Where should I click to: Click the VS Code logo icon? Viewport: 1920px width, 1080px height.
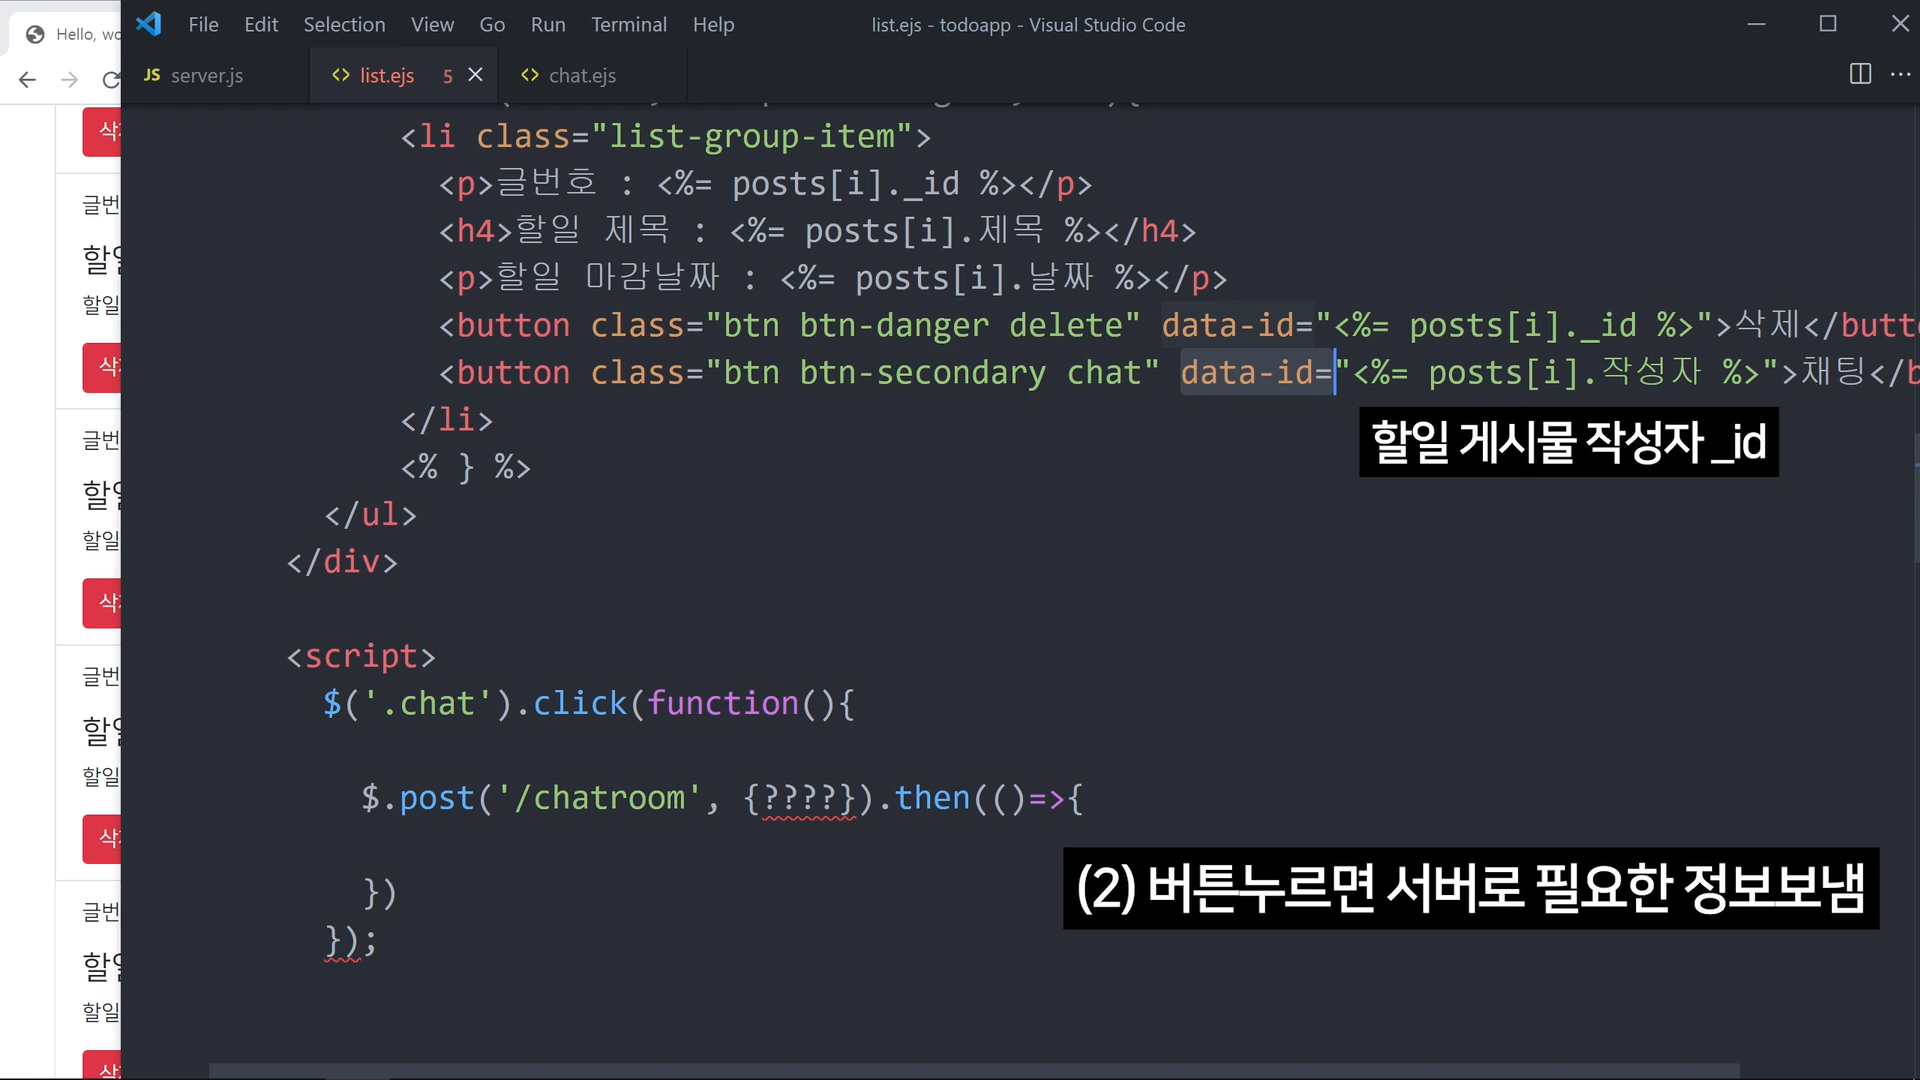149,24
